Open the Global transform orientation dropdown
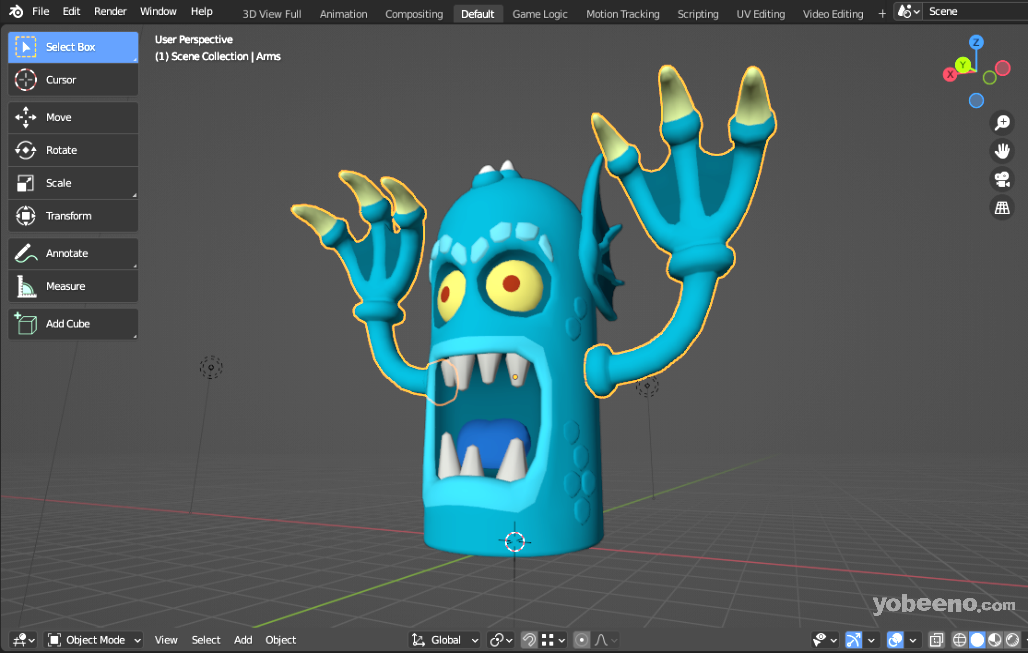Image resolution: width=1028 pixels, height=653 pixels. point(445,640)
